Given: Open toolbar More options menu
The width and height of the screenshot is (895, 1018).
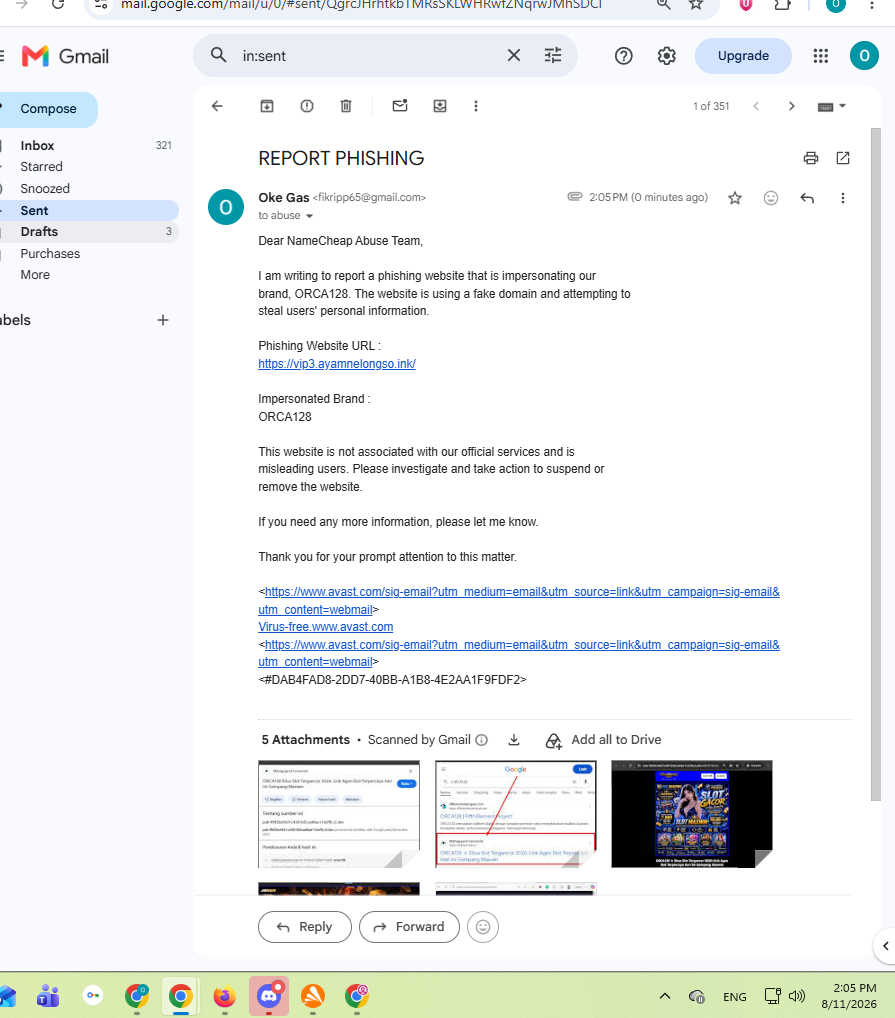Looking at the screenshot, I should click(476, 106).
